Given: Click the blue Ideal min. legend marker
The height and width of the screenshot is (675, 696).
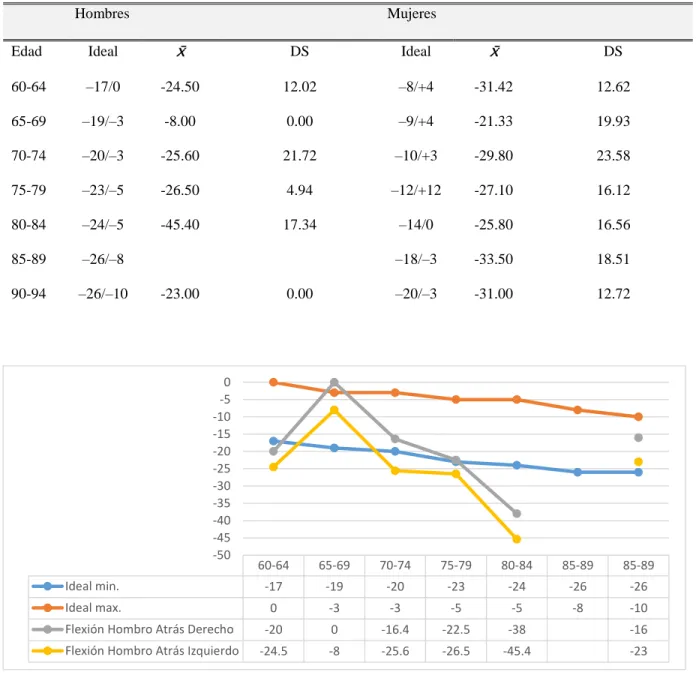Looking at the screenshot, I should pyautogui.click(x=47, y=586).
